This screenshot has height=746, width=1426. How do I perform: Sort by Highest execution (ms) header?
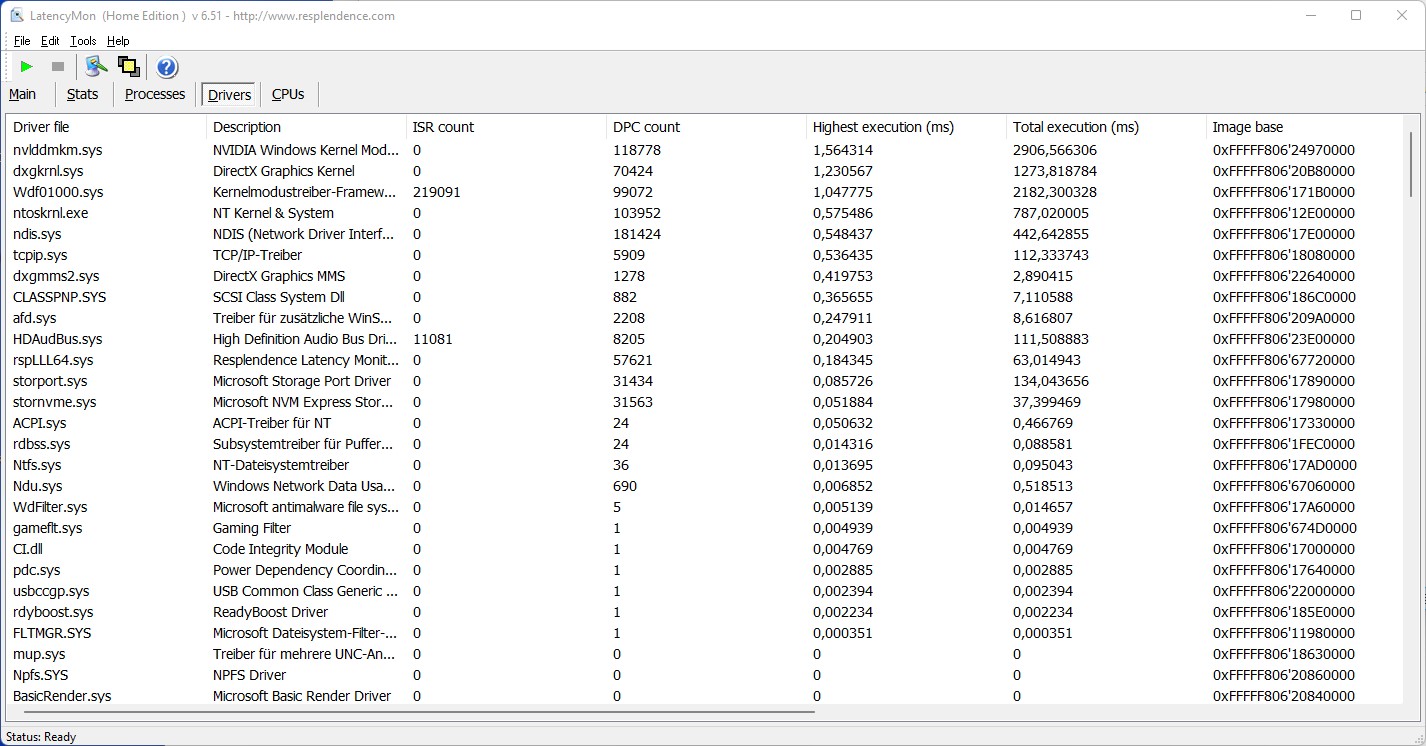[906, 127]
